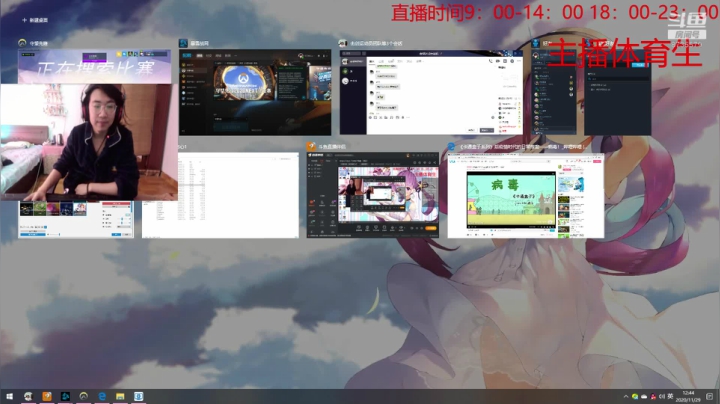Open the taskbar clock showing 12:44

(688, 397)
